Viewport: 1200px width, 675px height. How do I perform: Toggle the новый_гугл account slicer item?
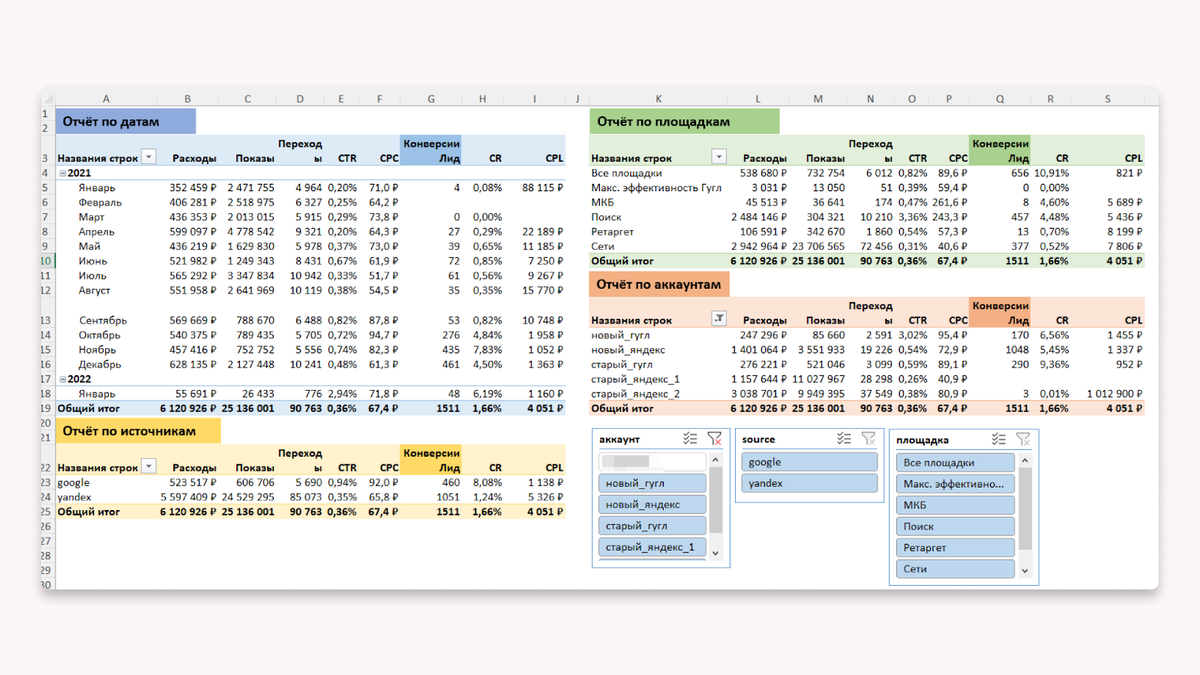[x=652, y=483]
